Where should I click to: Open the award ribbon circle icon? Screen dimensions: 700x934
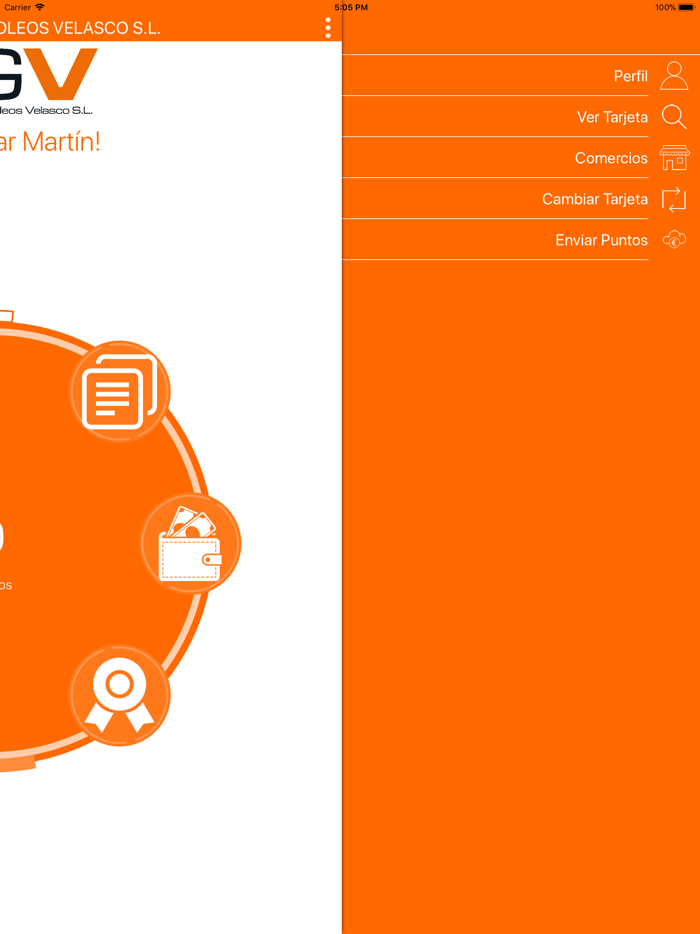click(120, 695)
